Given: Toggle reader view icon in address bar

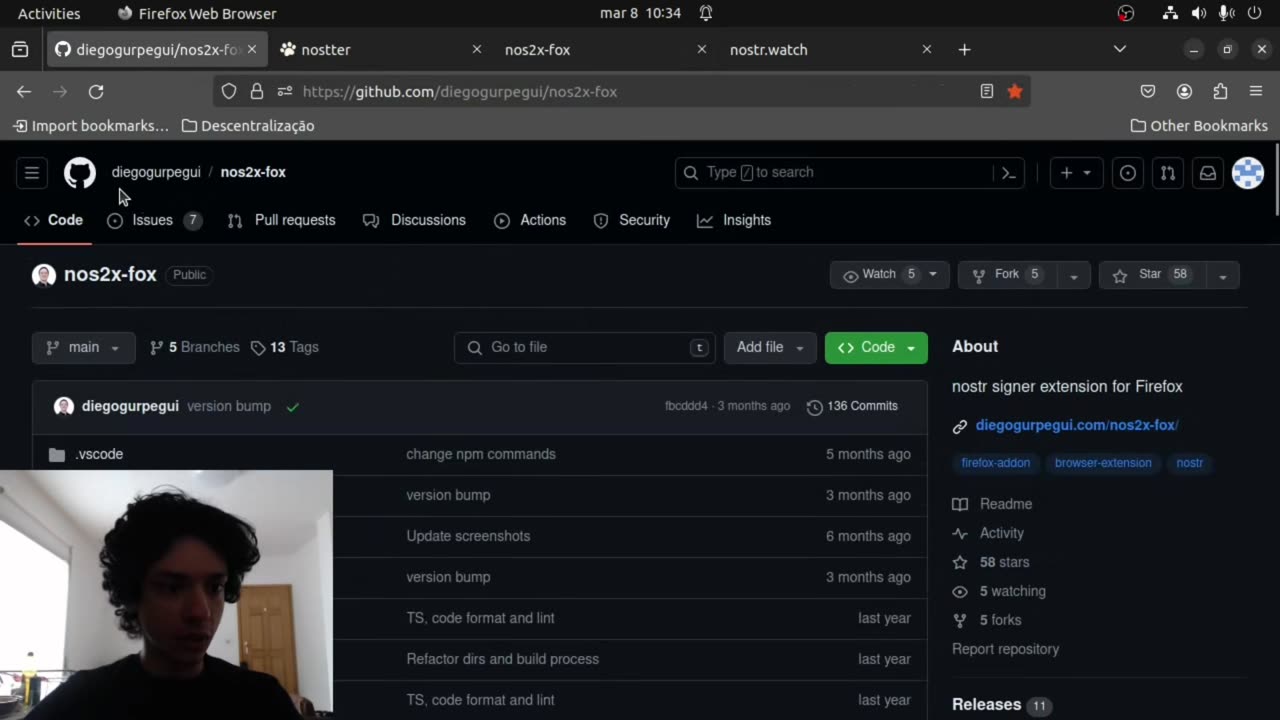Looking at the screenshot, I should 987,91.
